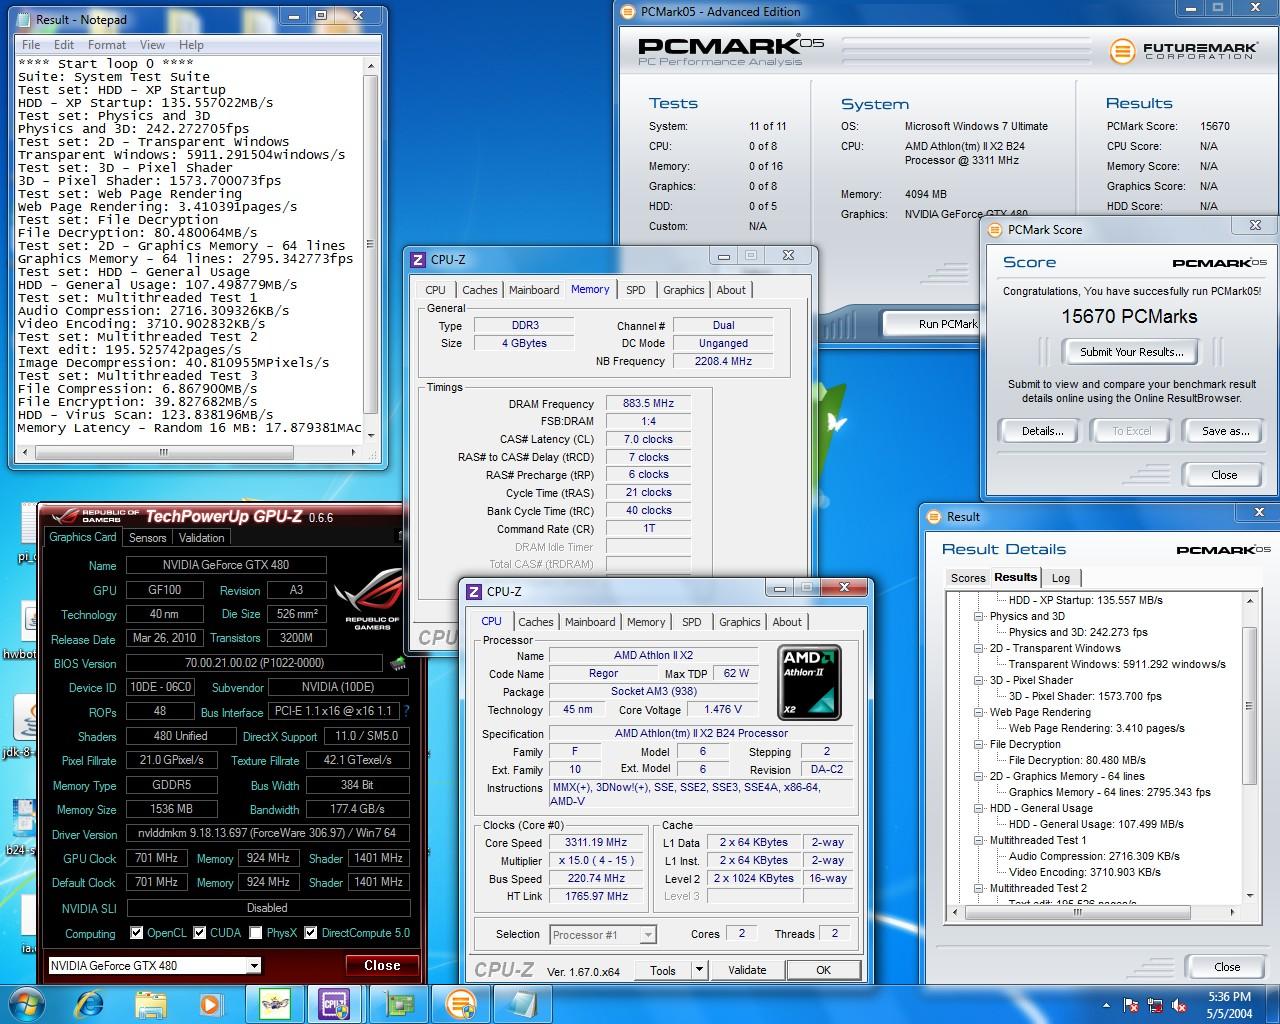Click Result Details vertical scrollbar thumb
This screenshot has width=1280, height=1024.
tap(1249, 706)
